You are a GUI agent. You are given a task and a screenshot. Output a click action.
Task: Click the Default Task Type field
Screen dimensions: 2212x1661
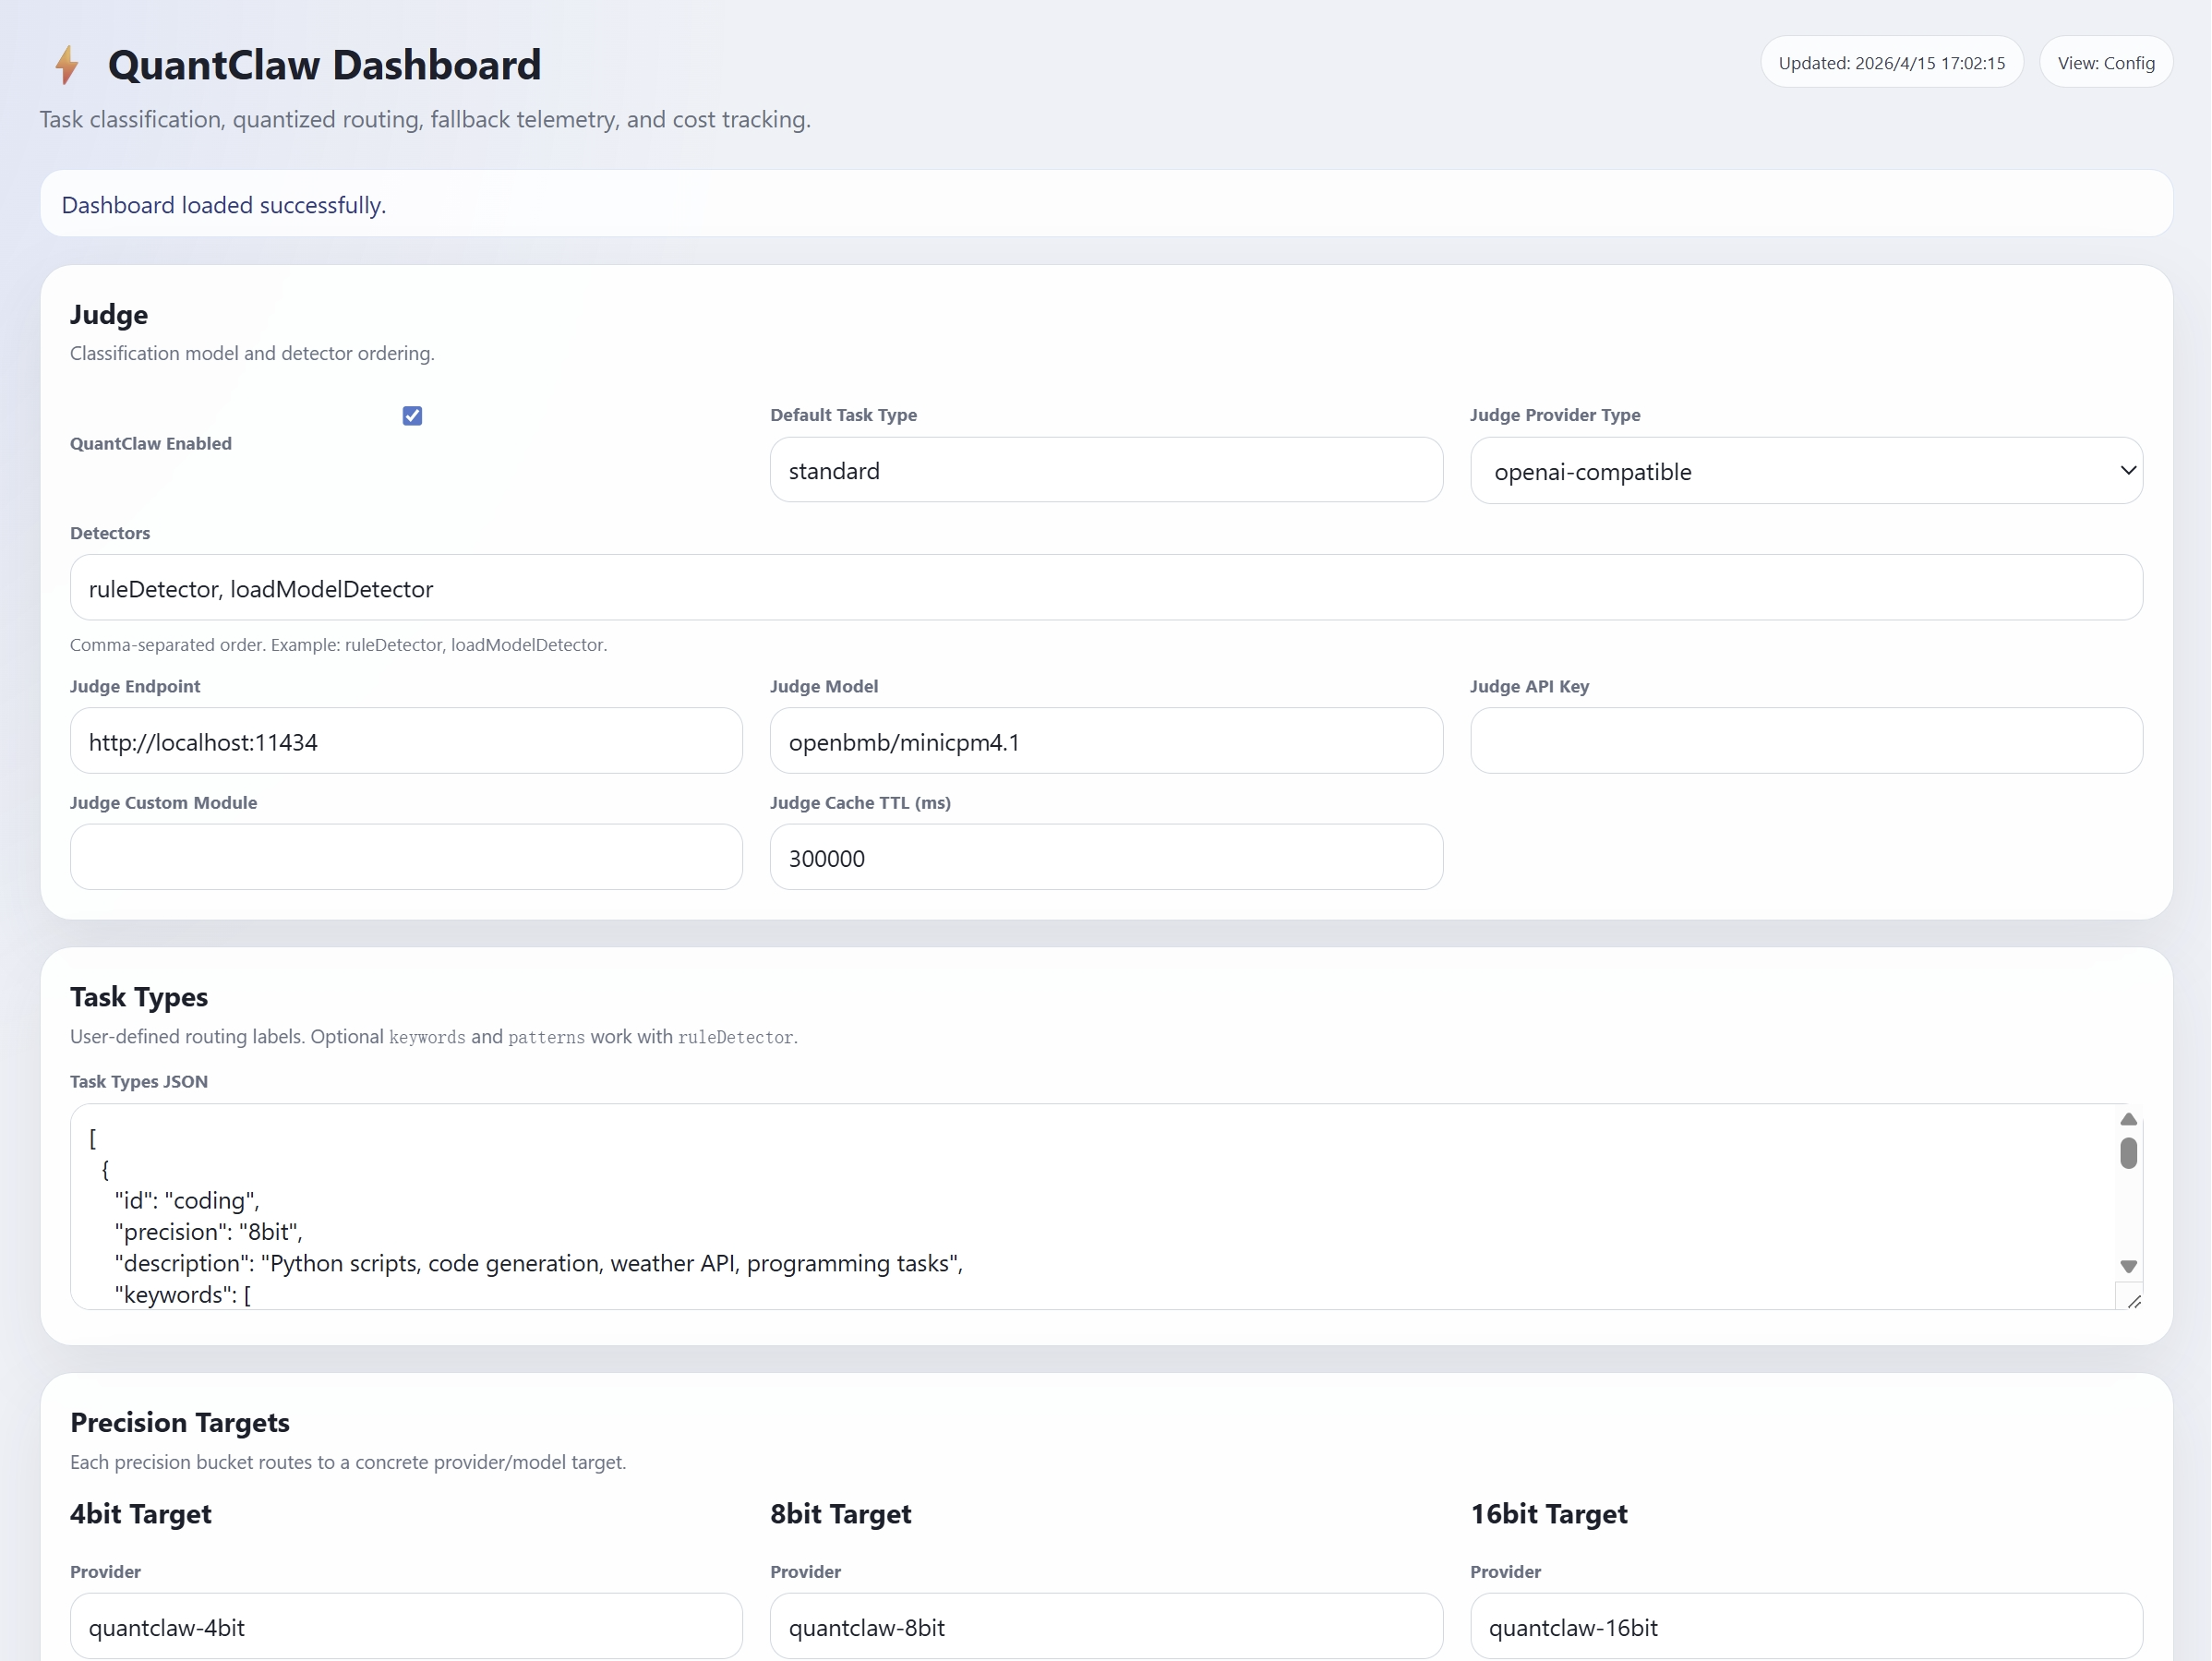point(1105,471)
